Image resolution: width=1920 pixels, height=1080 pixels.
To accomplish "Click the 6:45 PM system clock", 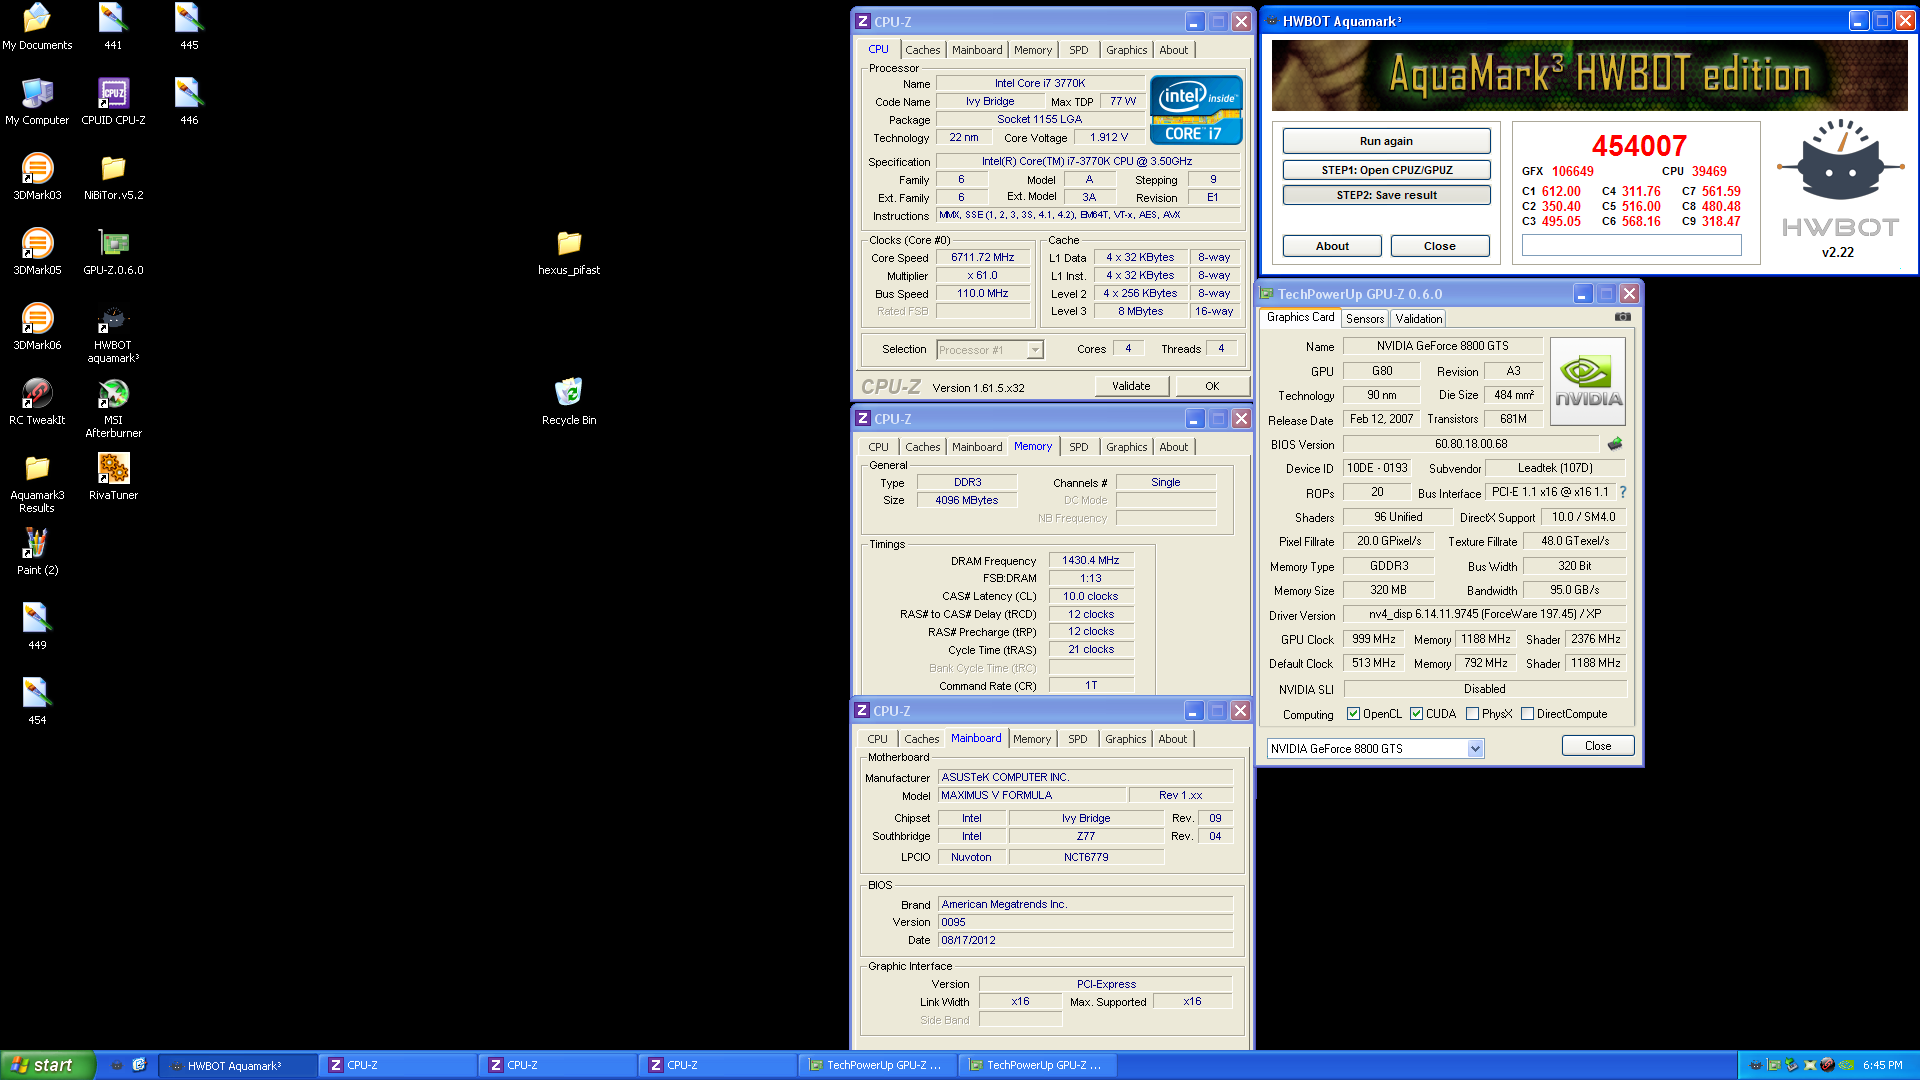I will [1882, 1065].
